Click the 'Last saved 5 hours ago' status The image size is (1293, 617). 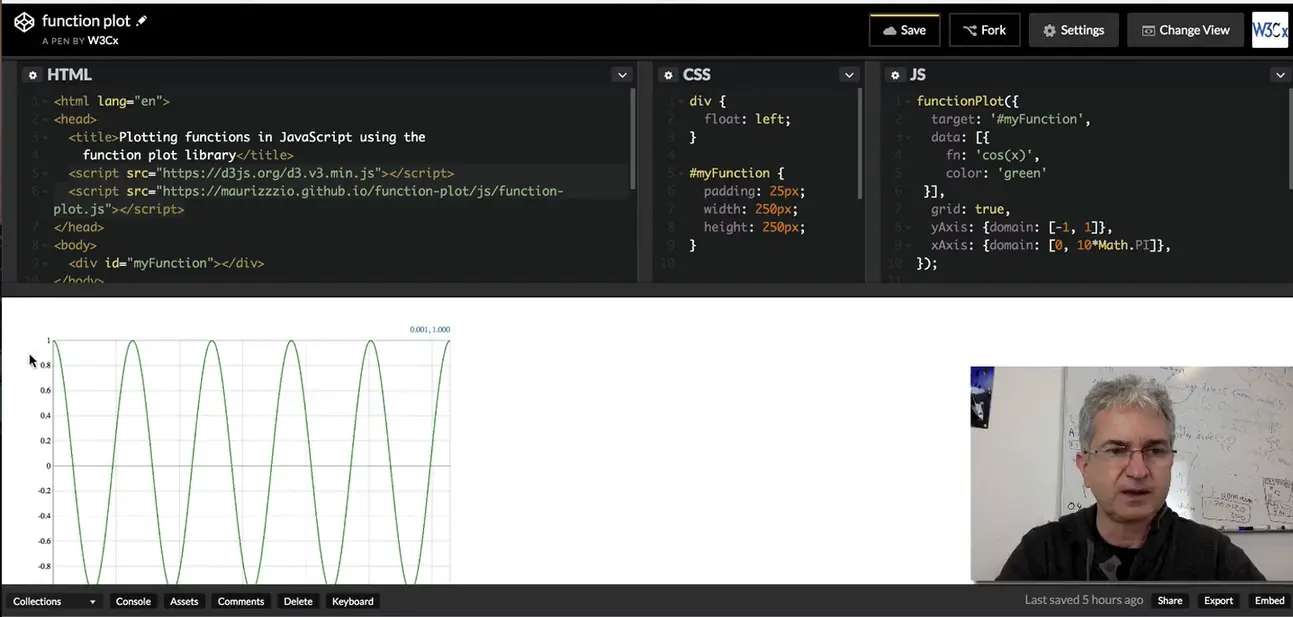pos(1084,600)
